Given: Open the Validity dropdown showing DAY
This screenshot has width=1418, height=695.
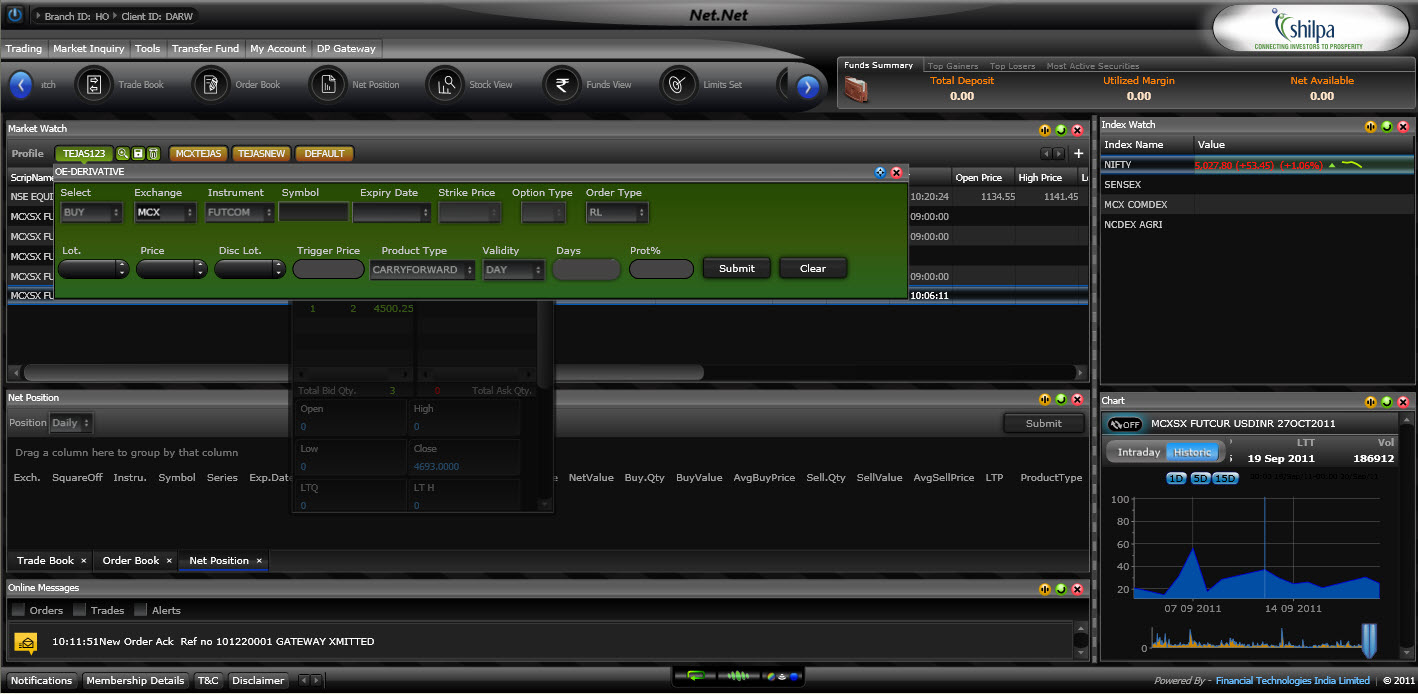Looking at the screenshot, I should pos(514,270).
